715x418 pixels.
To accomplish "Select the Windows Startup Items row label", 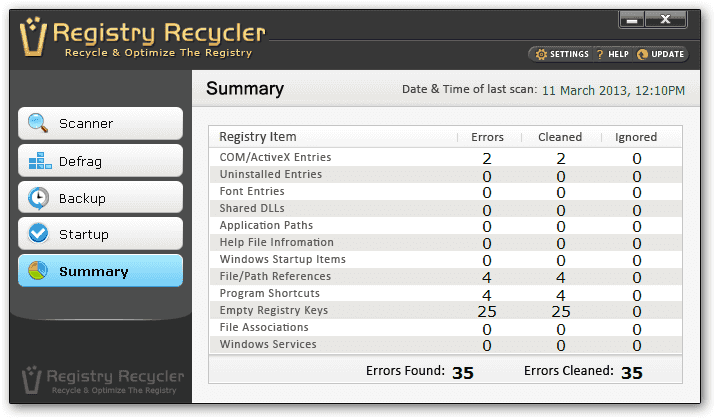I will 283,259.
